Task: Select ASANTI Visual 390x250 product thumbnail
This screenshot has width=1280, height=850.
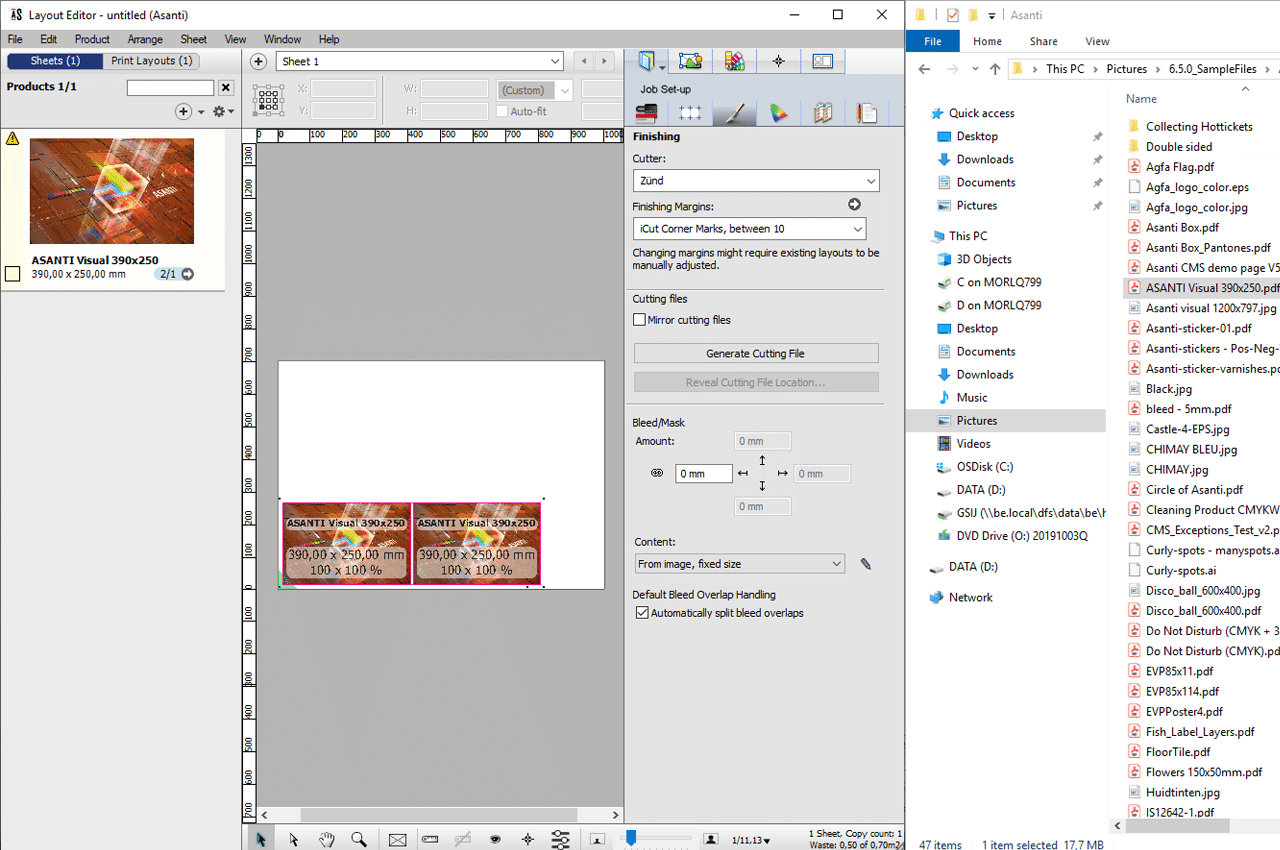Action: [112, 191]
